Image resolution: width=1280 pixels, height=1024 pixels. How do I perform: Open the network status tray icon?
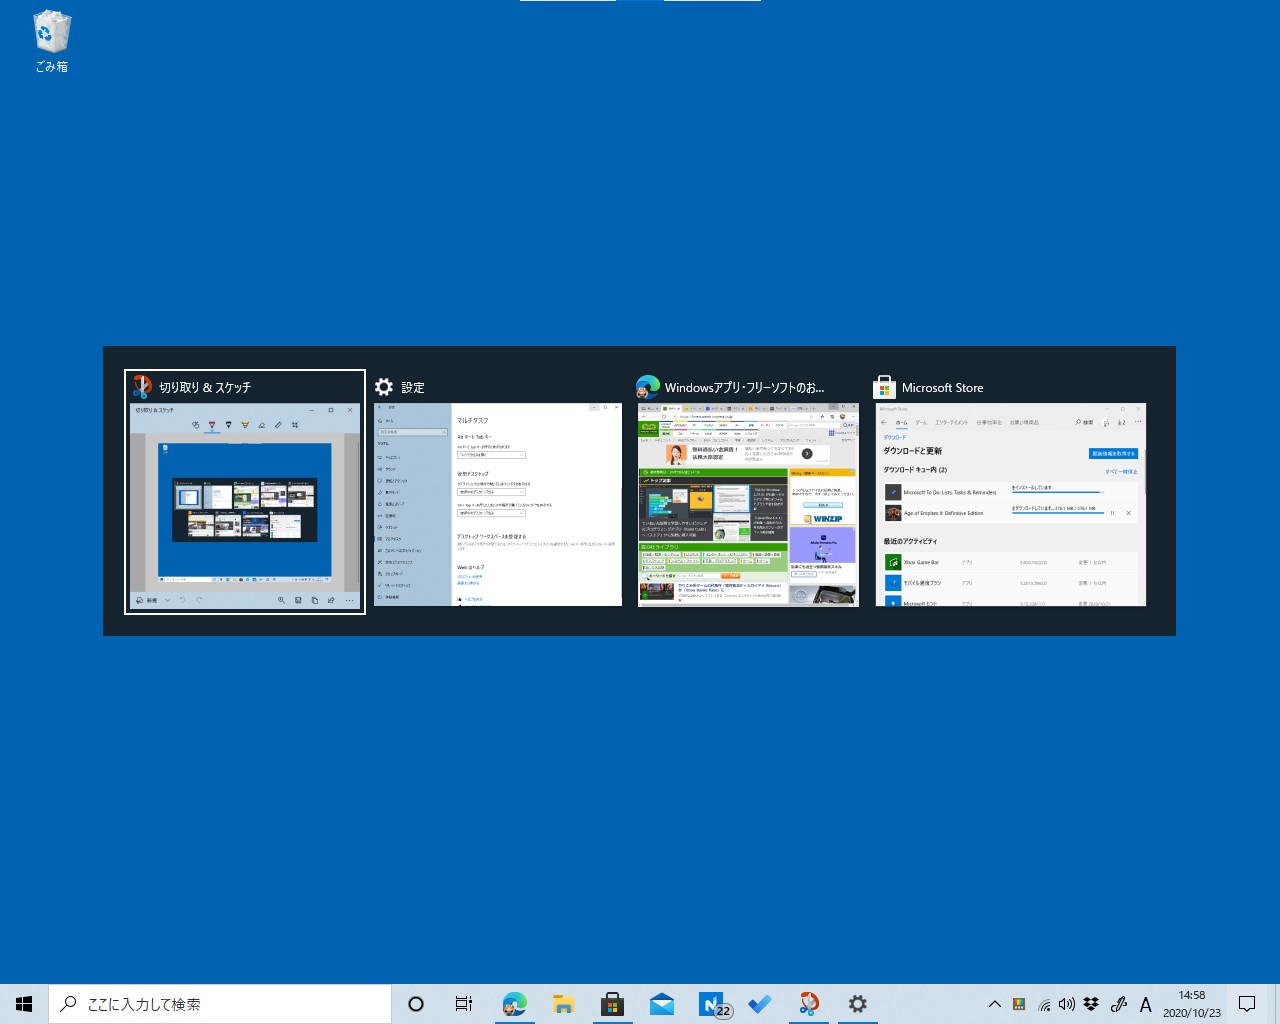coord(1044,1004)
